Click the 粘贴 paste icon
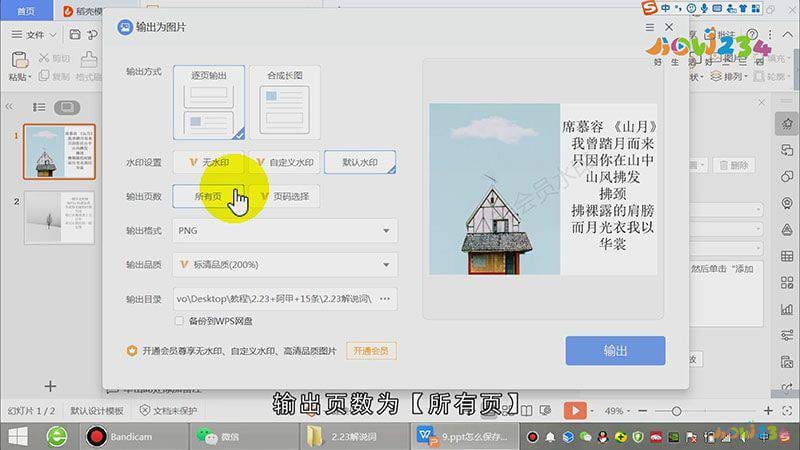Screen dimensions: 800x450 point(19,60)
